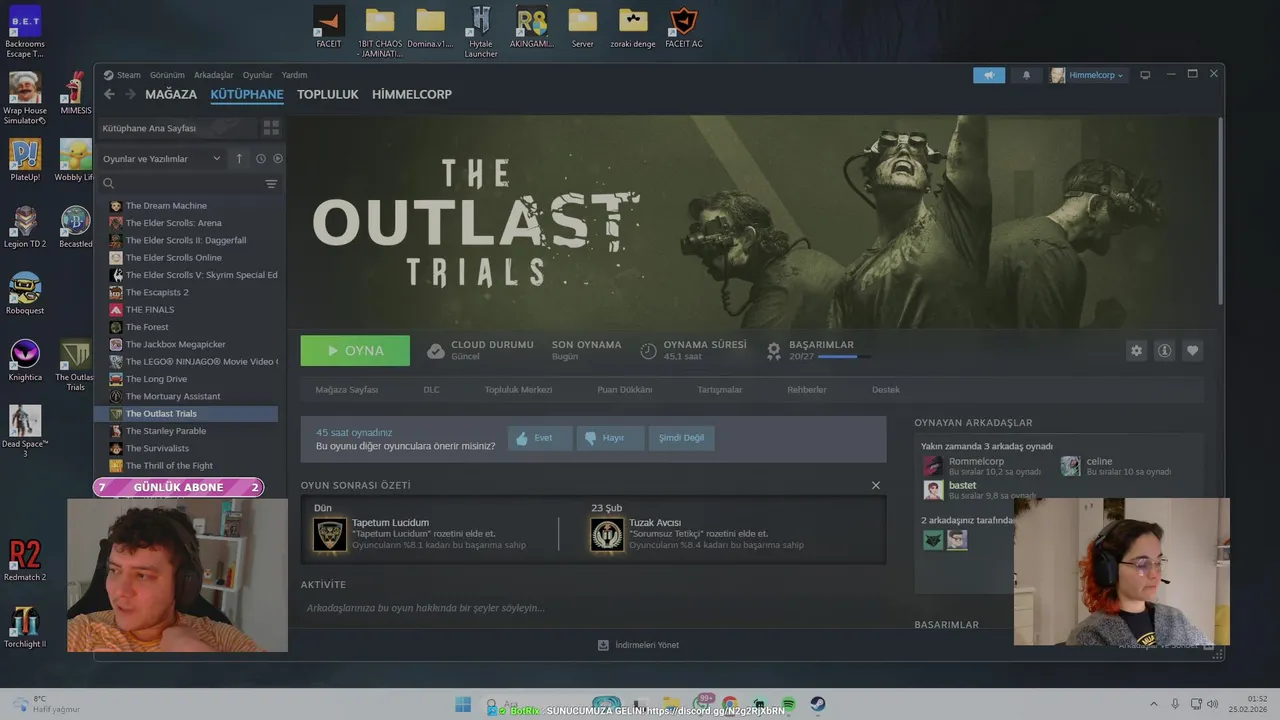Select Redmatch 2 desktop icon
The width and height of the screenshot is (1280, 720).
pos(25,560)
